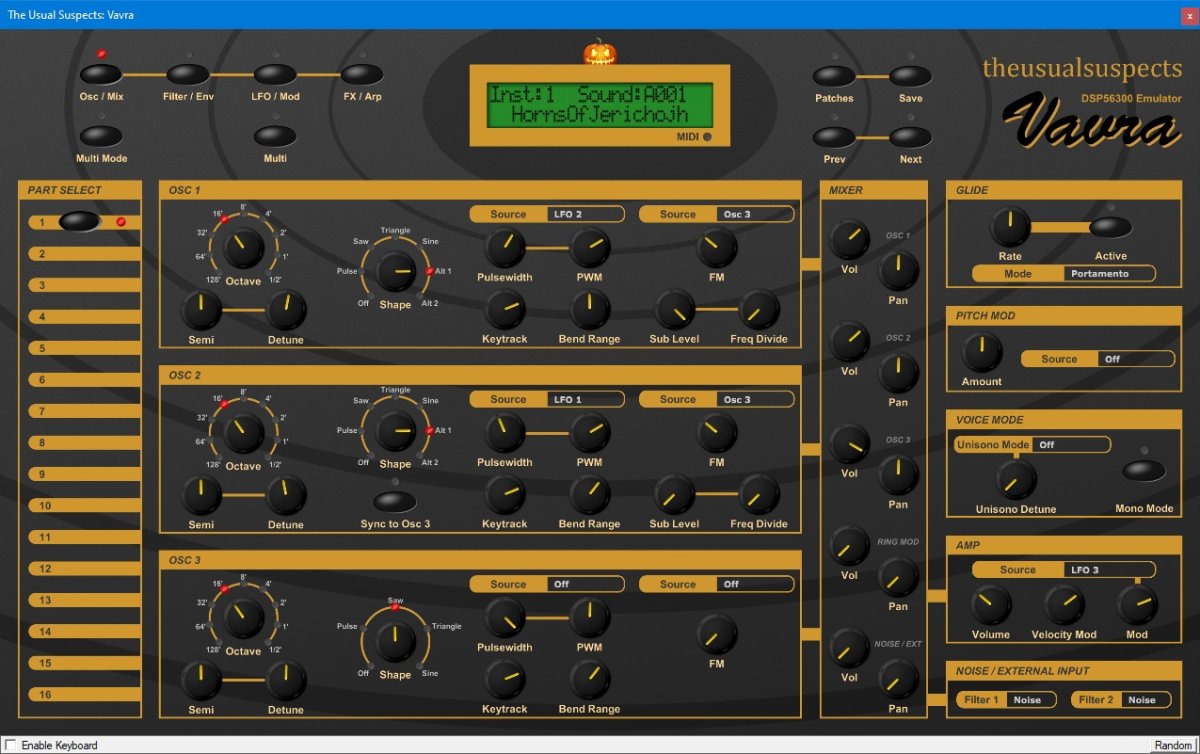Viewport: 1200px width, 754px height.
Task: Click the OSC 1 Semi knob
Action: 201,310
